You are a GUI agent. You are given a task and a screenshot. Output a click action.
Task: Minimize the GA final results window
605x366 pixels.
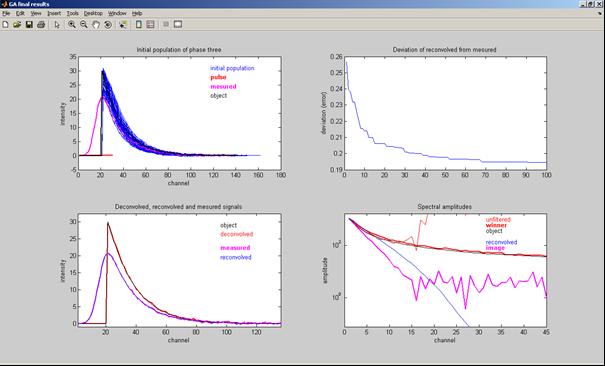(583, 4)
